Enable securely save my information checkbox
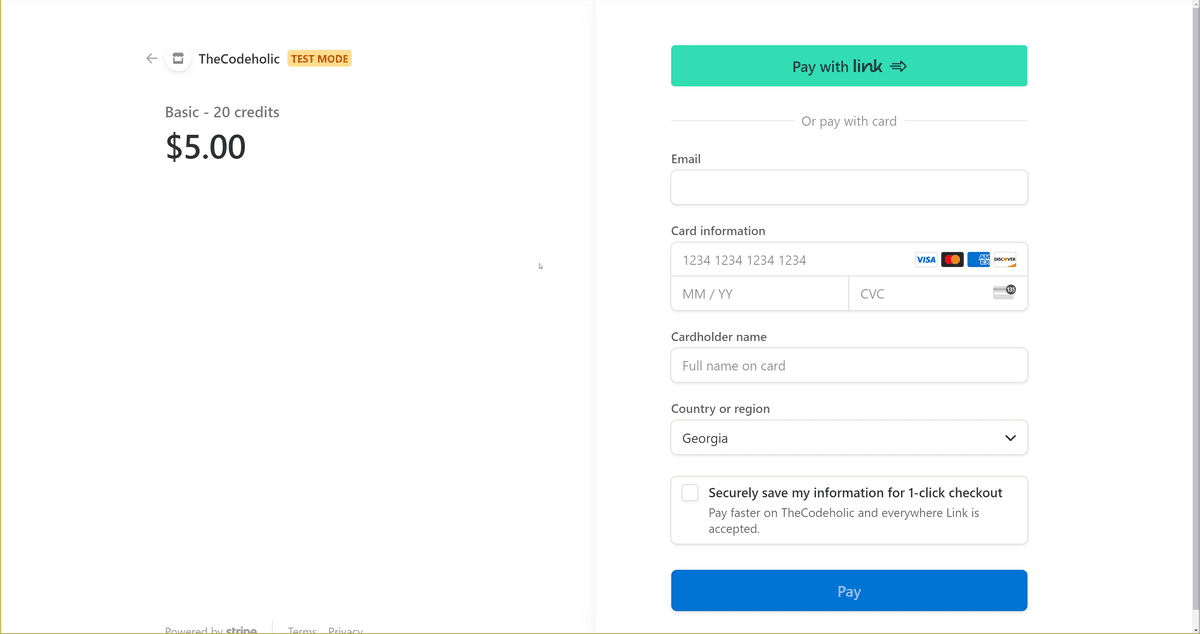The width and height of the screenshot is (1200, 634). [x=690, y=493]
